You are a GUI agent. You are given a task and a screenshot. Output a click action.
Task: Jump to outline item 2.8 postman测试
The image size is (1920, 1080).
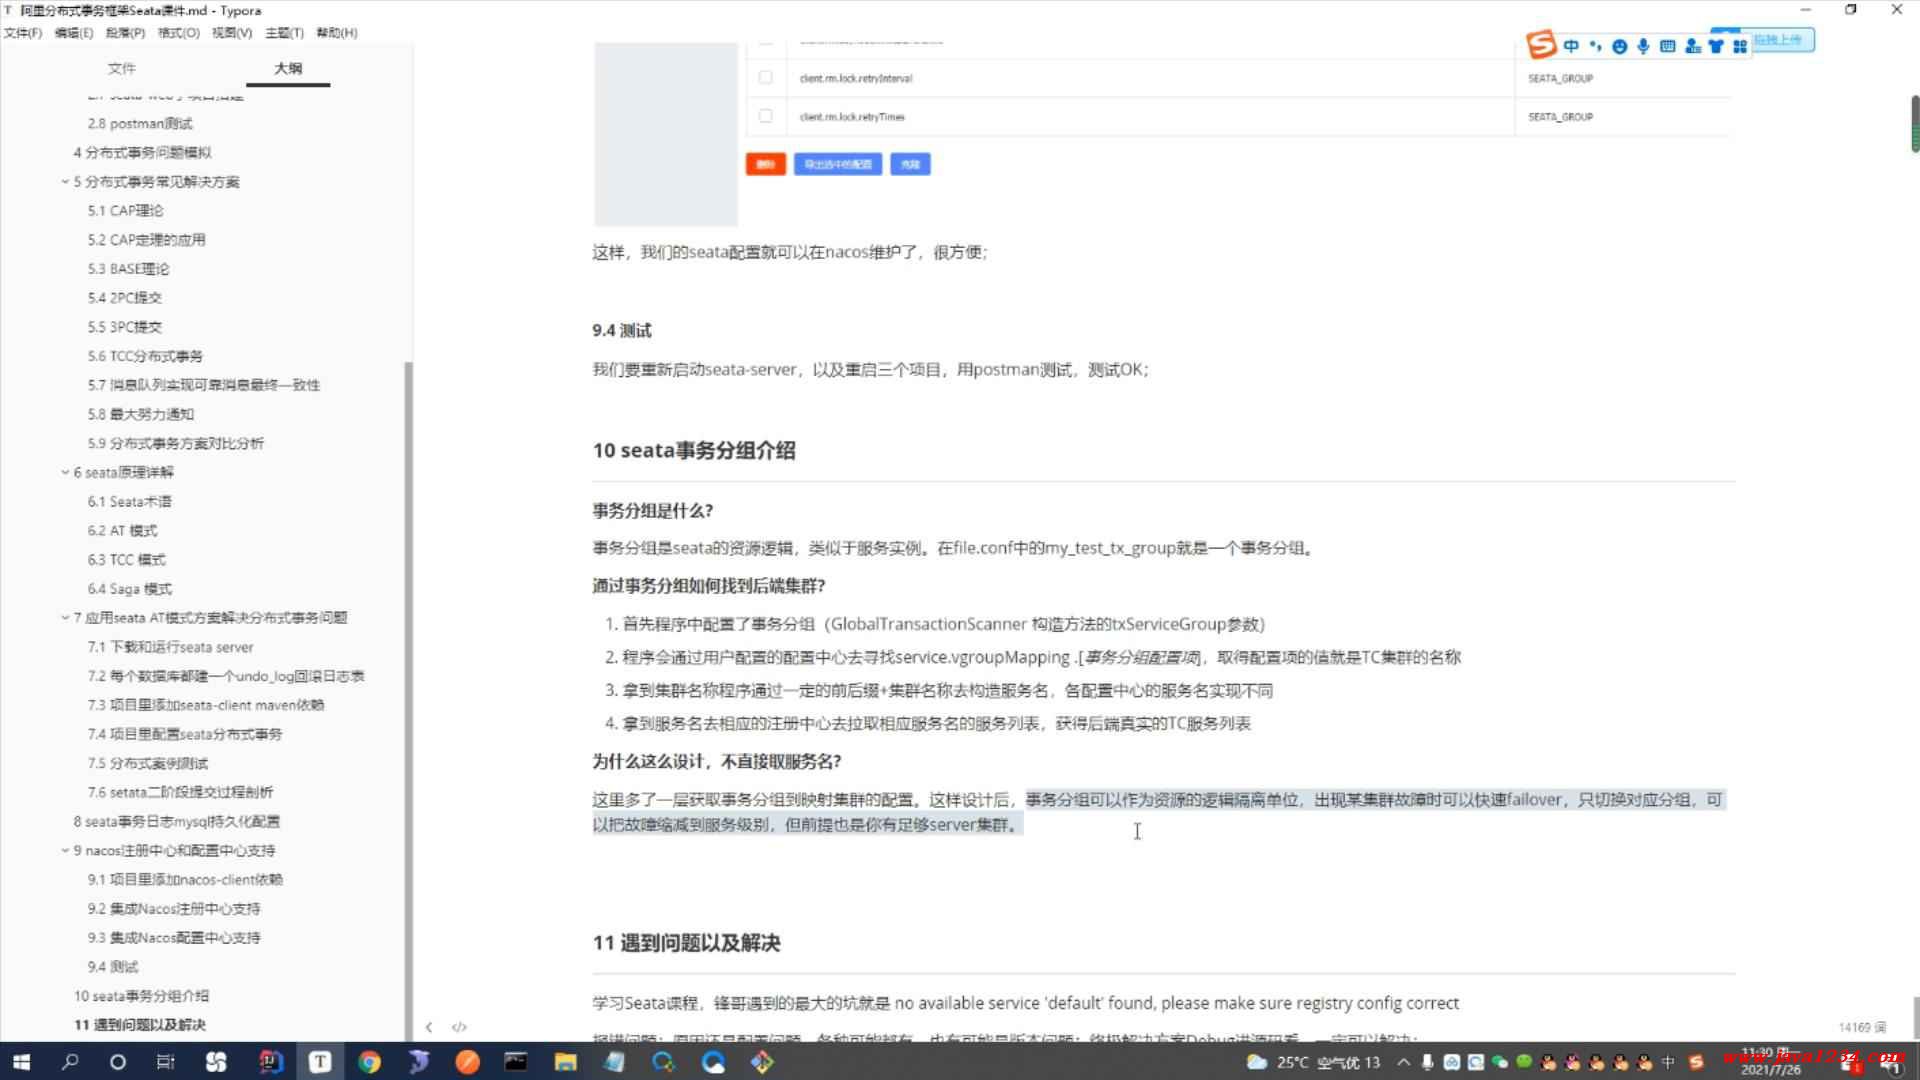(140, 124)
